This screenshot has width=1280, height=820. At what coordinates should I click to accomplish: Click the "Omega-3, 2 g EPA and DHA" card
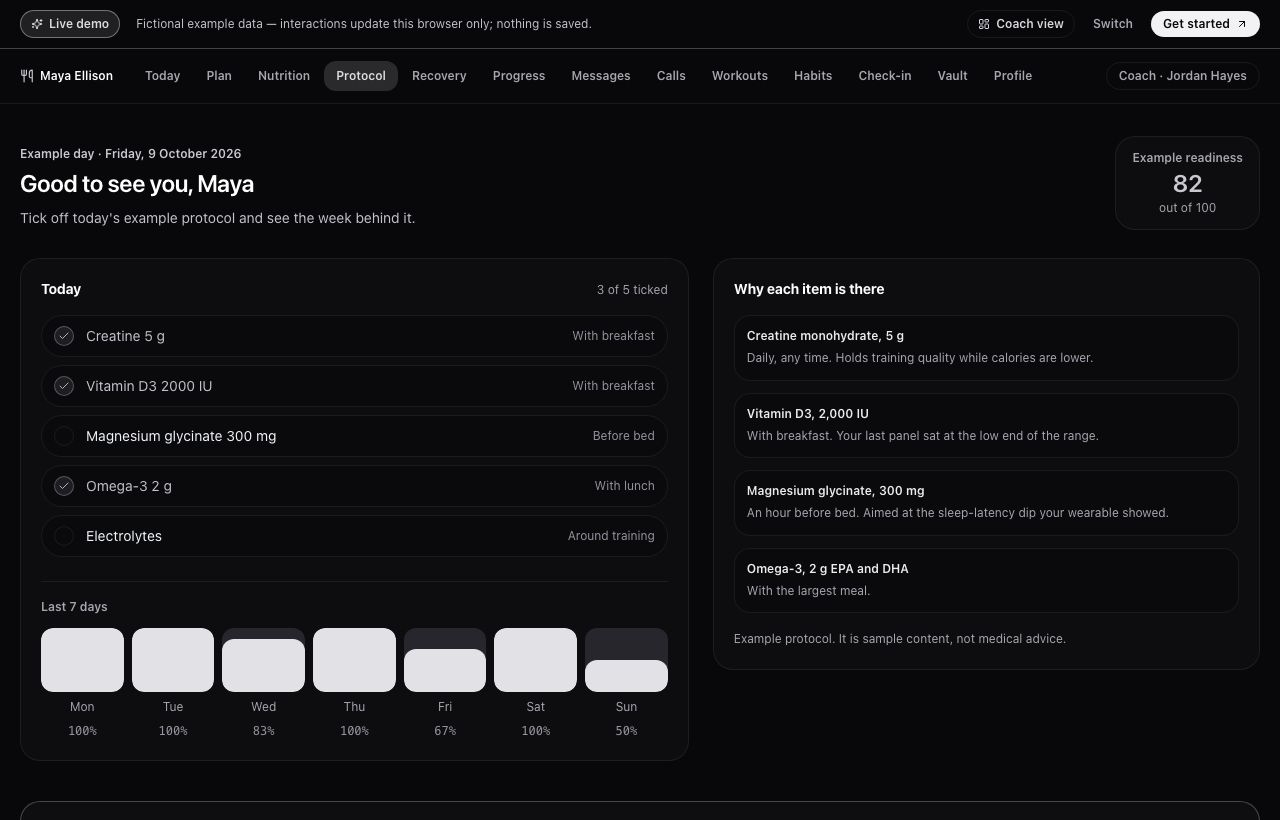[x=986, y=580]
